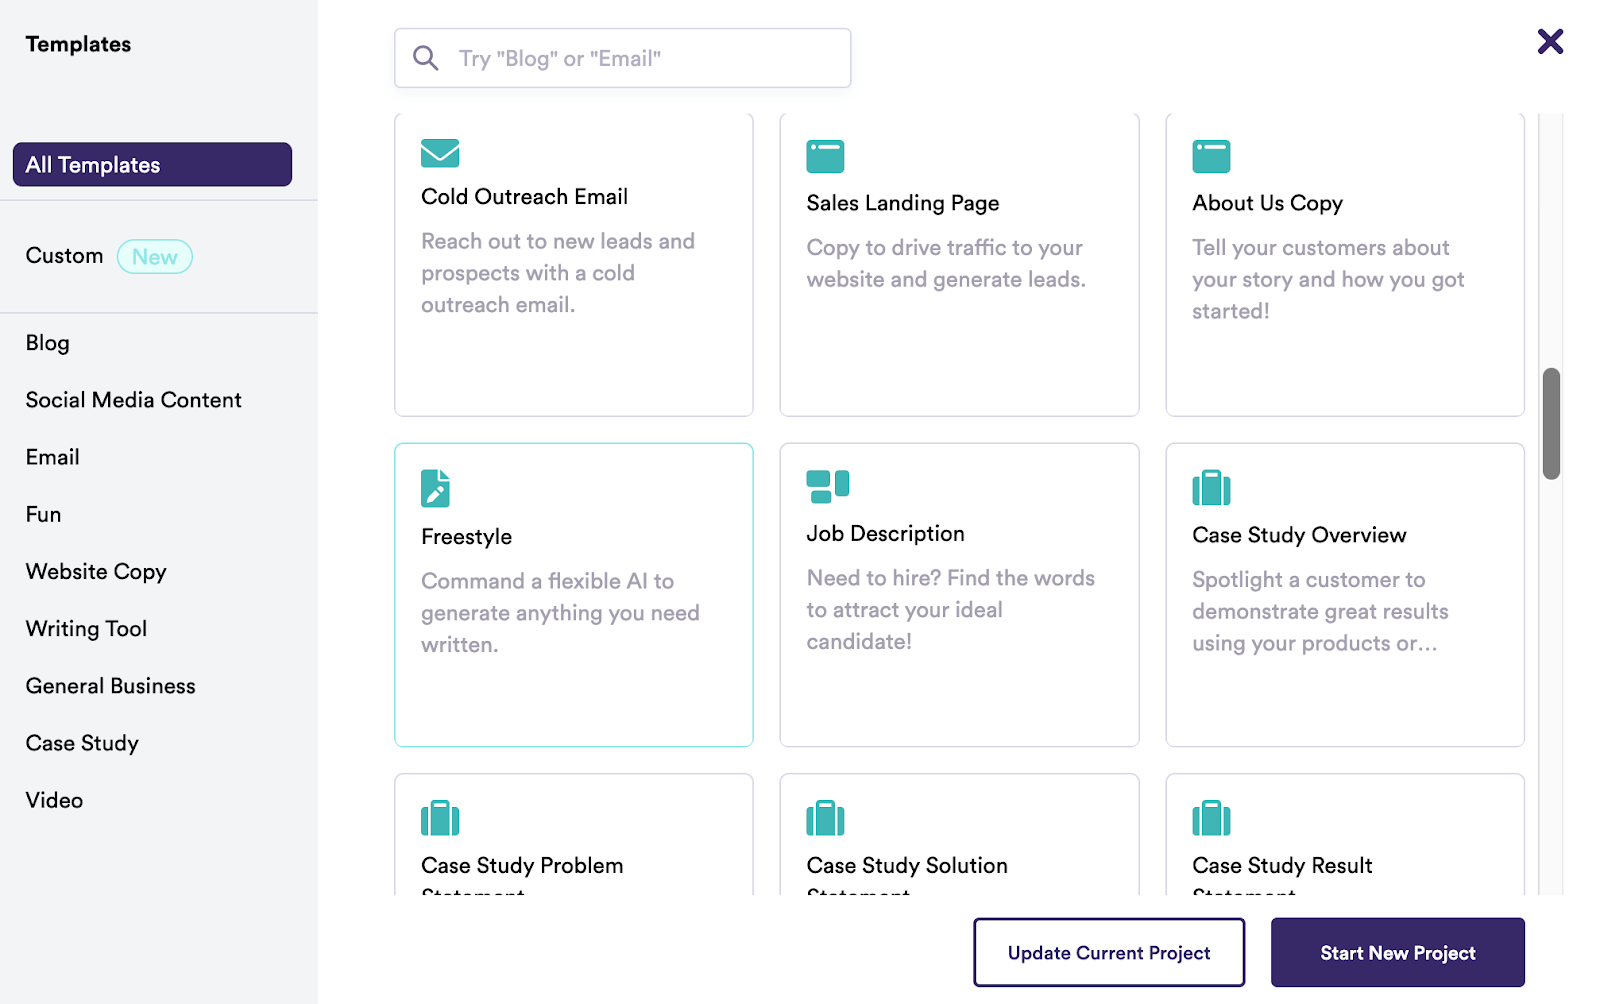Show Video templates
Image resolution: width=1600 pixels, height=1004 pixels.
[x=55, y=800]
